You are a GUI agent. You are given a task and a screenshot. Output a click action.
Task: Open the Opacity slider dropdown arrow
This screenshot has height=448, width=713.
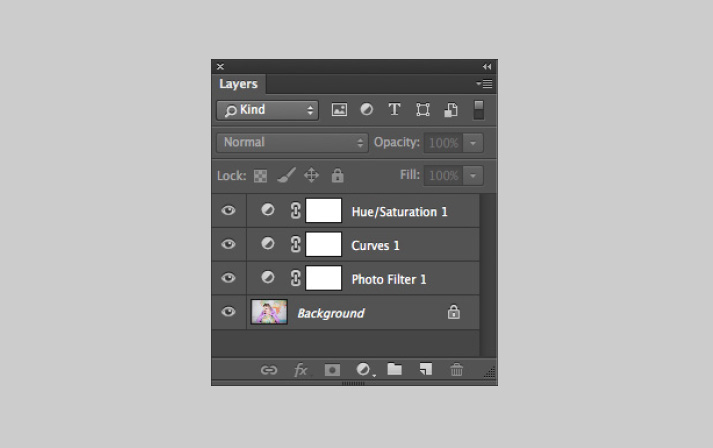(x=473, y=143)
